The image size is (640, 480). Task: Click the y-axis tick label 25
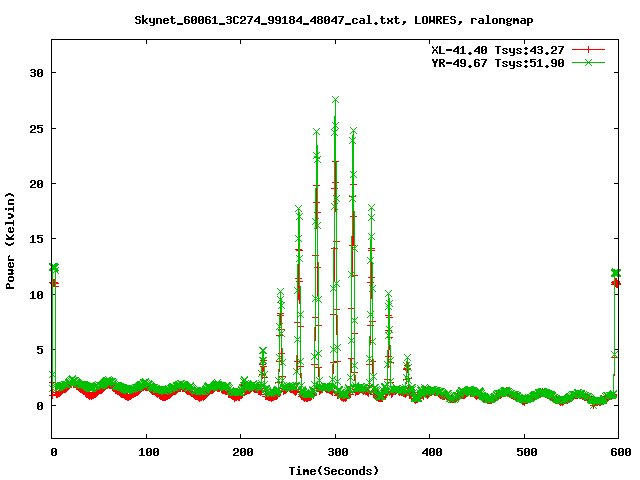click(36, 129)
